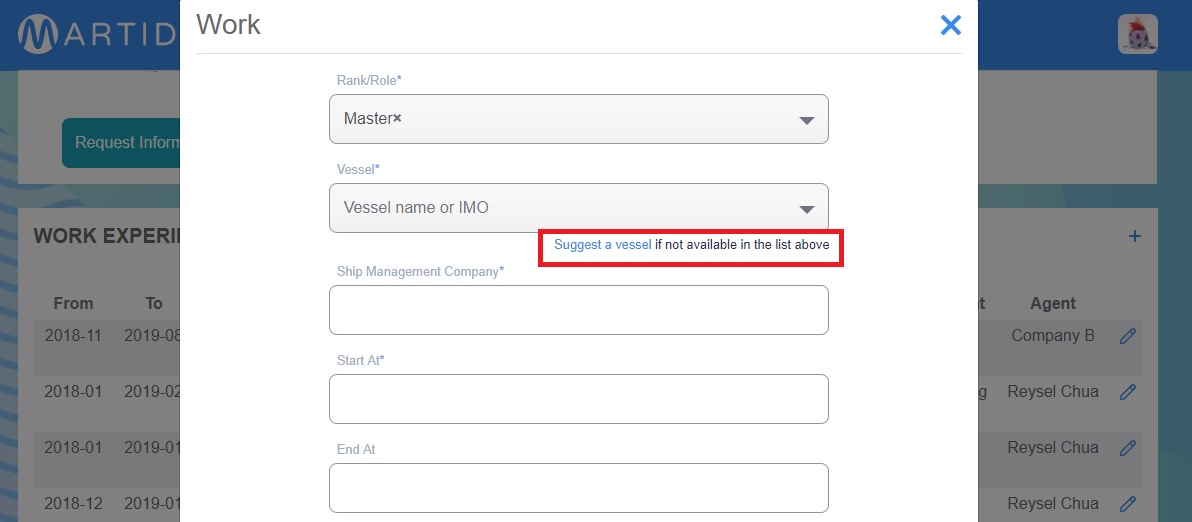
Task: Open the Vessel name or IMO combo box
Action: pos(560,208)
